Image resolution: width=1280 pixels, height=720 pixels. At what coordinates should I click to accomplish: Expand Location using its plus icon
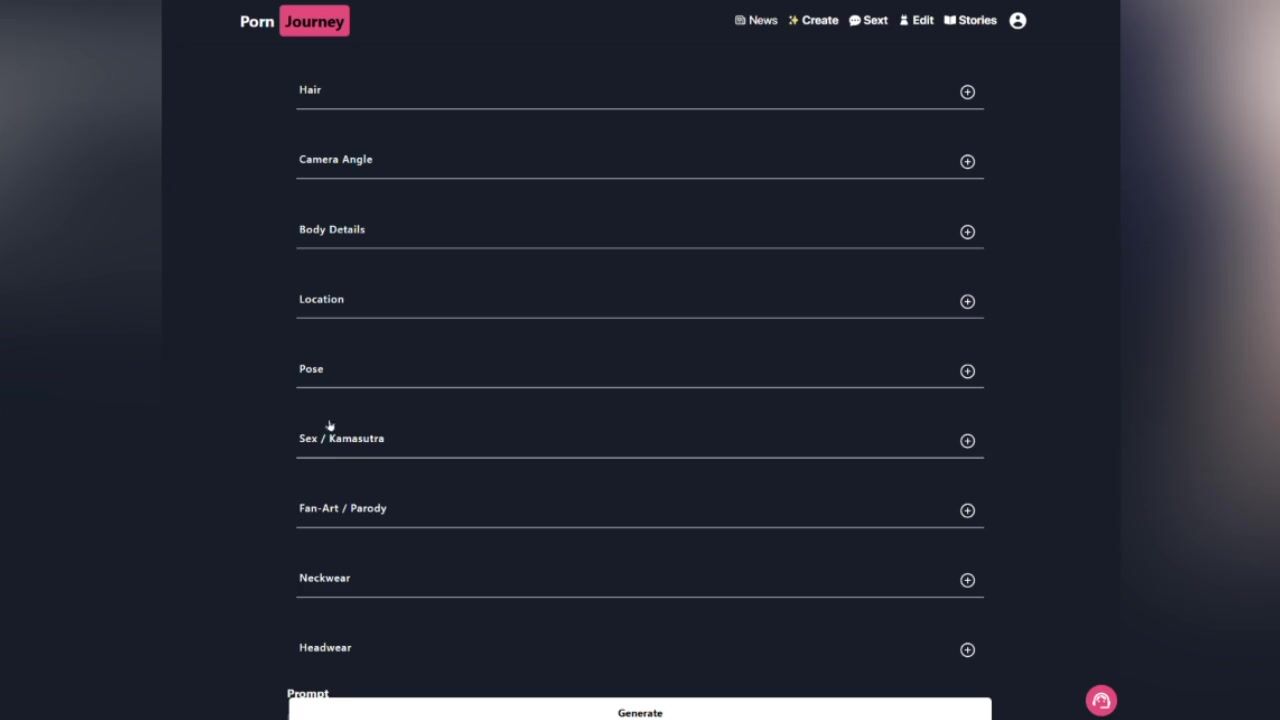967,302
